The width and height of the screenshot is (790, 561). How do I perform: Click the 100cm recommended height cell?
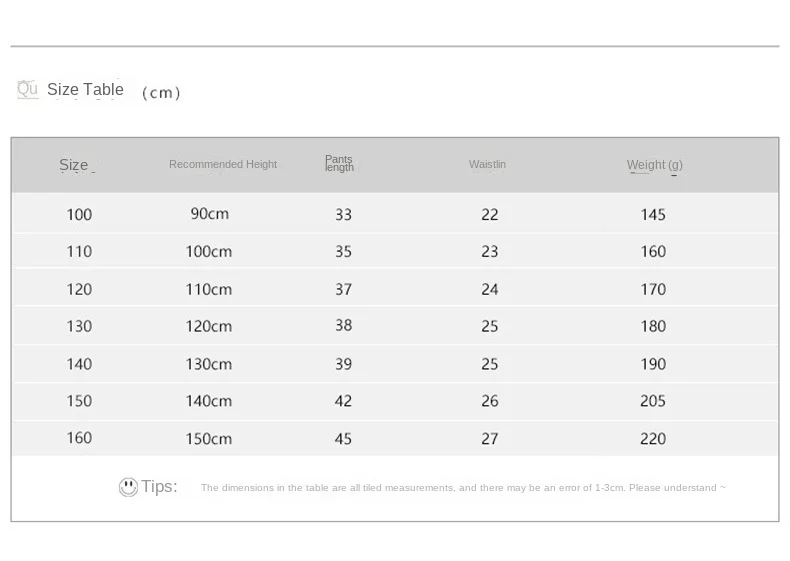coord(209,252)
